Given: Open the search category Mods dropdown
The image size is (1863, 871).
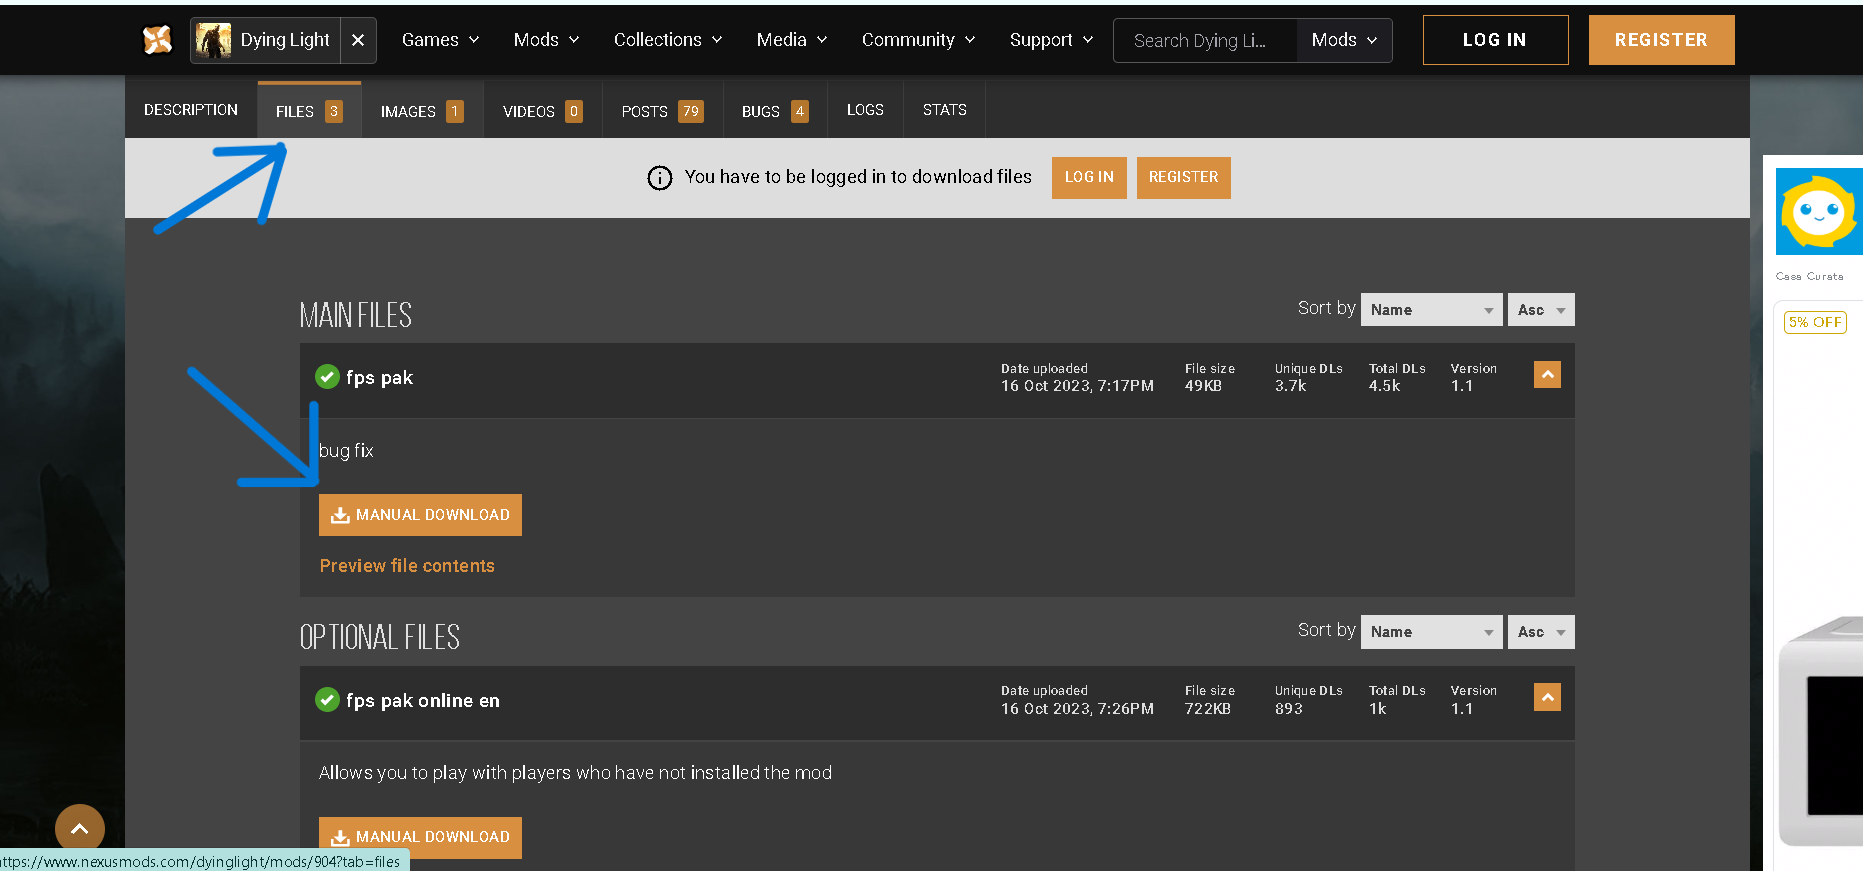Looking at the screenshot, I should tap(1344, 40).
